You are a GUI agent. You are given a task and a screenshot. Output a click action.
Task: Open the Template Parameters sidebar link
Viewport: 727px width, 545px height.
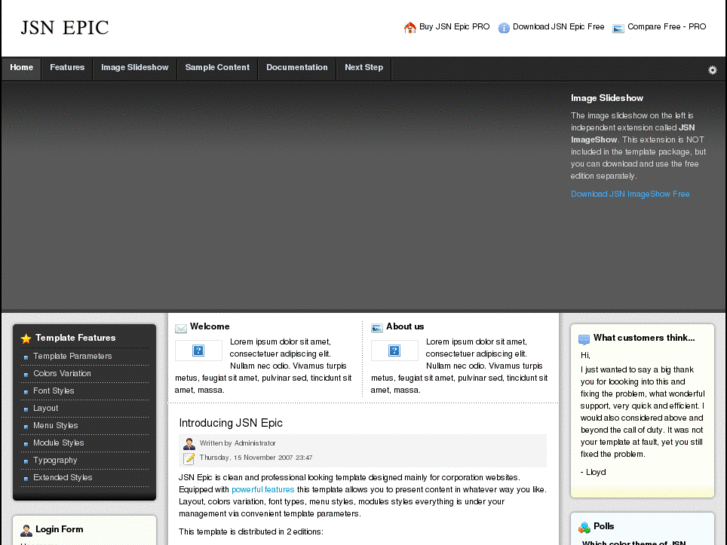[x=72, y=356]
